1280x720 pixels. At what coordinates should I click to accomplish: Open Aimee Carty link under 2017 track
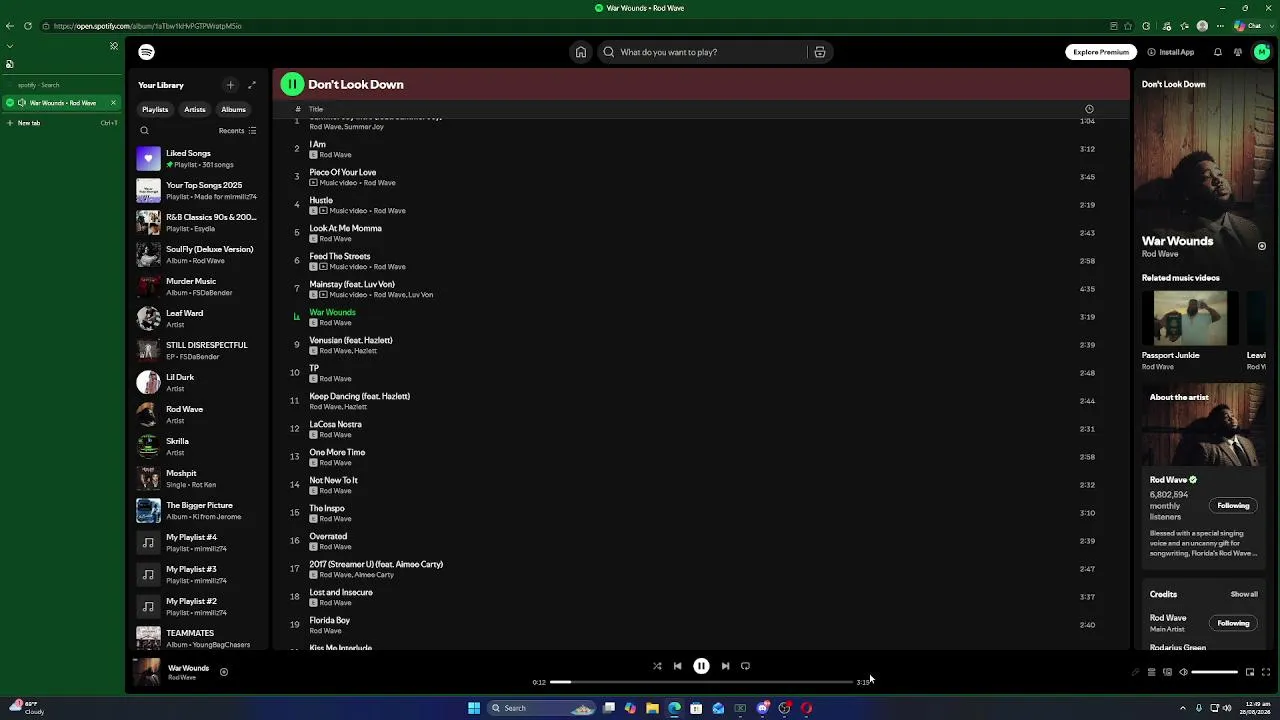[x=374, y=575]
